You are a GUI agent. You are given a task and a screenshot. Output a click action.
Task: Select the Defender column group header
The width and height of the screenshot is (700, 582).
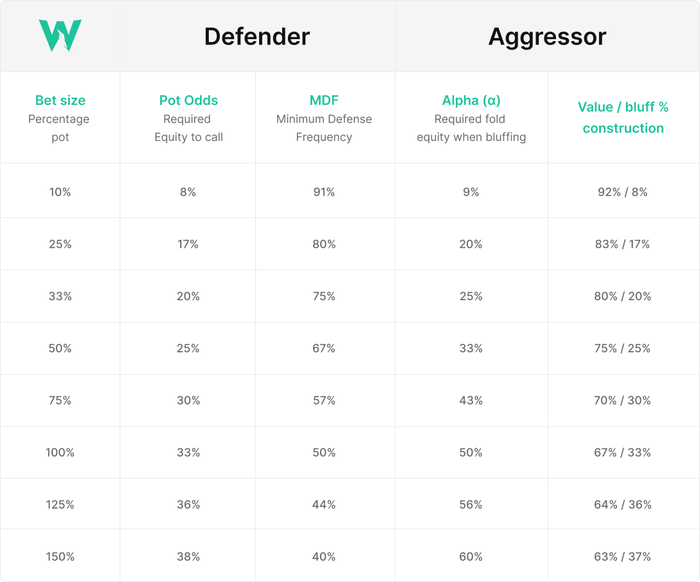pyautogui.click(x=257, y=37)
